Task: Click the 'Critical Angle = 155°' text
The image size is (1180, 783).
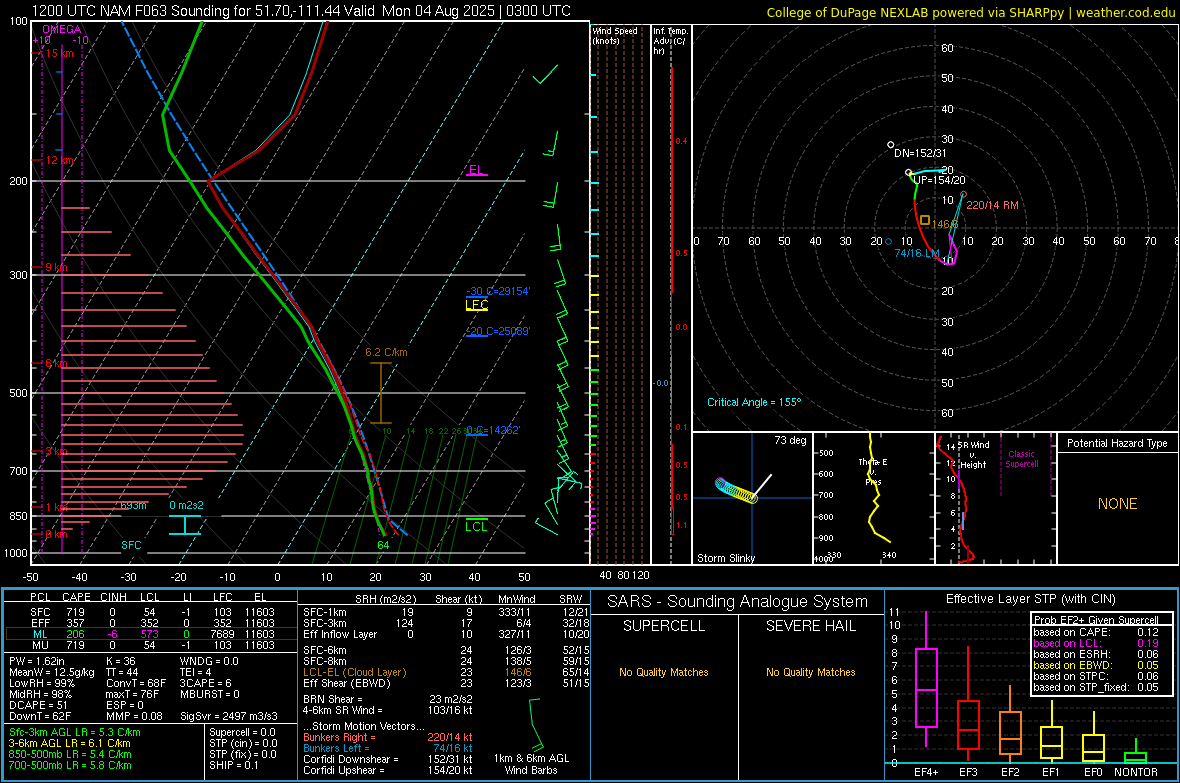Action: pyautogui.click(x=754, y=402)
